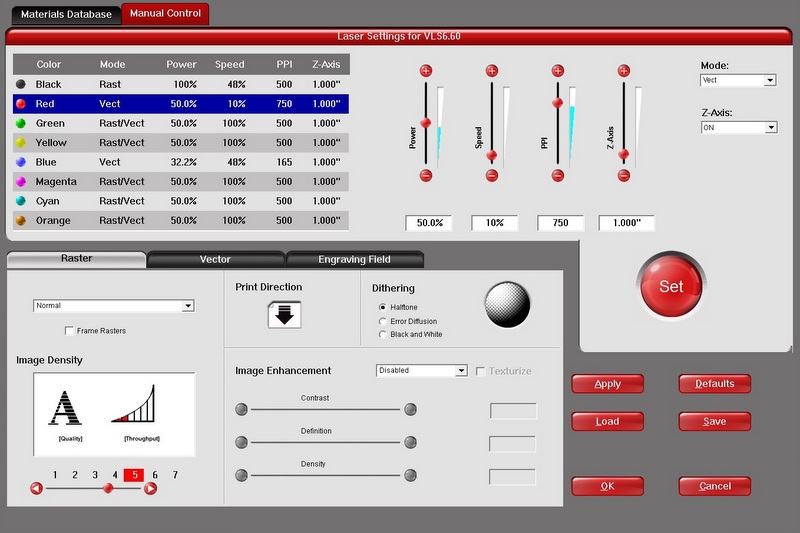800x533 pixels.
Task: Click the dithering halftone sphere preview
Action: [507, 304]
